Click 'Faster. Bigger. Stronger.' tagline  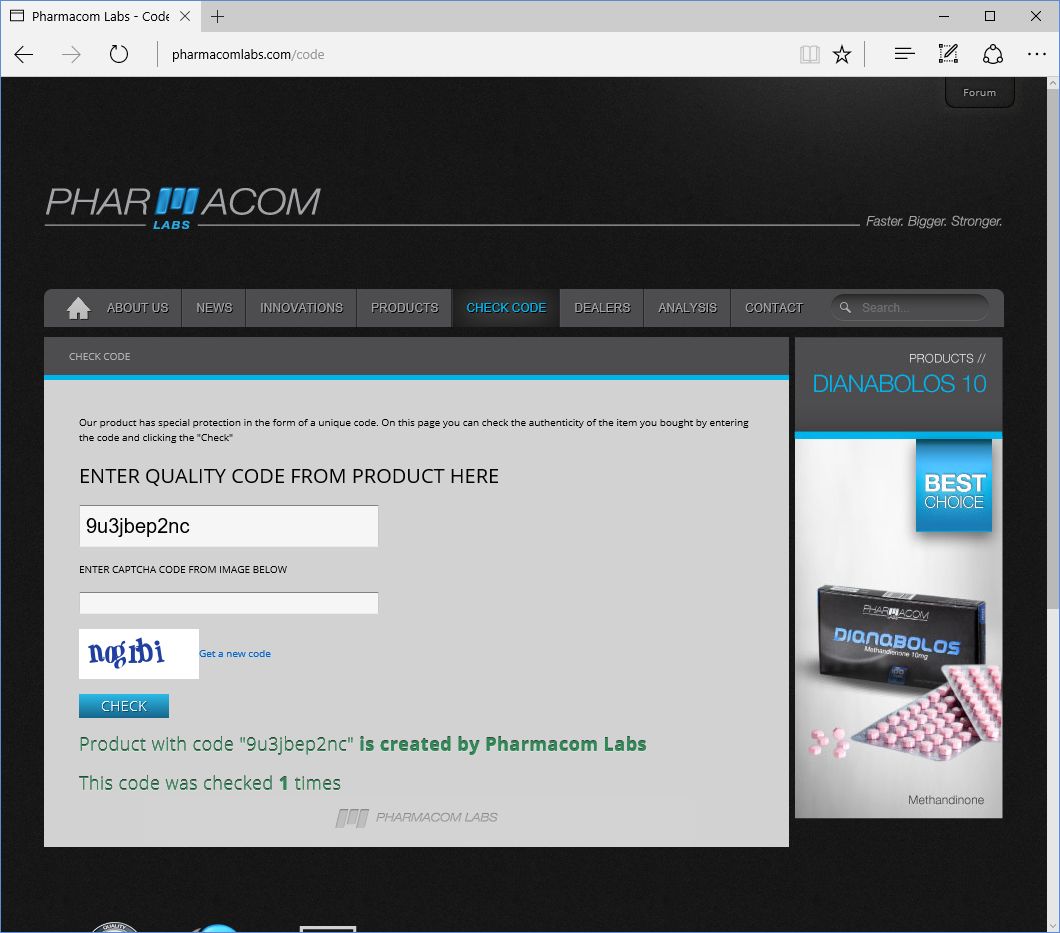coord(934,222)
